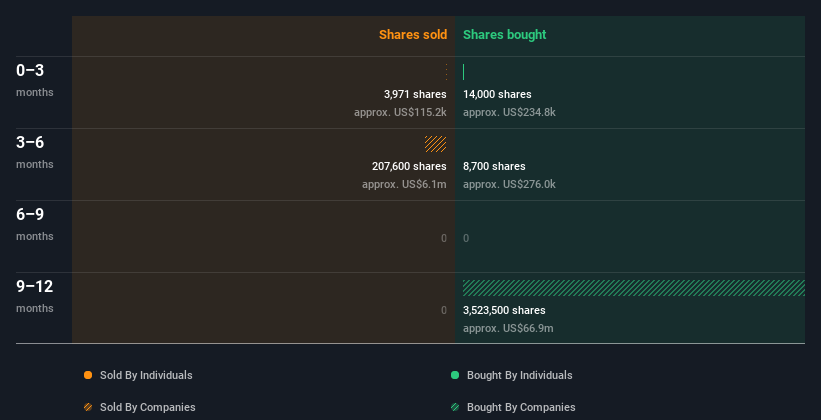Click the striped Sold By Companies legend icon
The image size is (821, 420).
click(x=88, y=407)
